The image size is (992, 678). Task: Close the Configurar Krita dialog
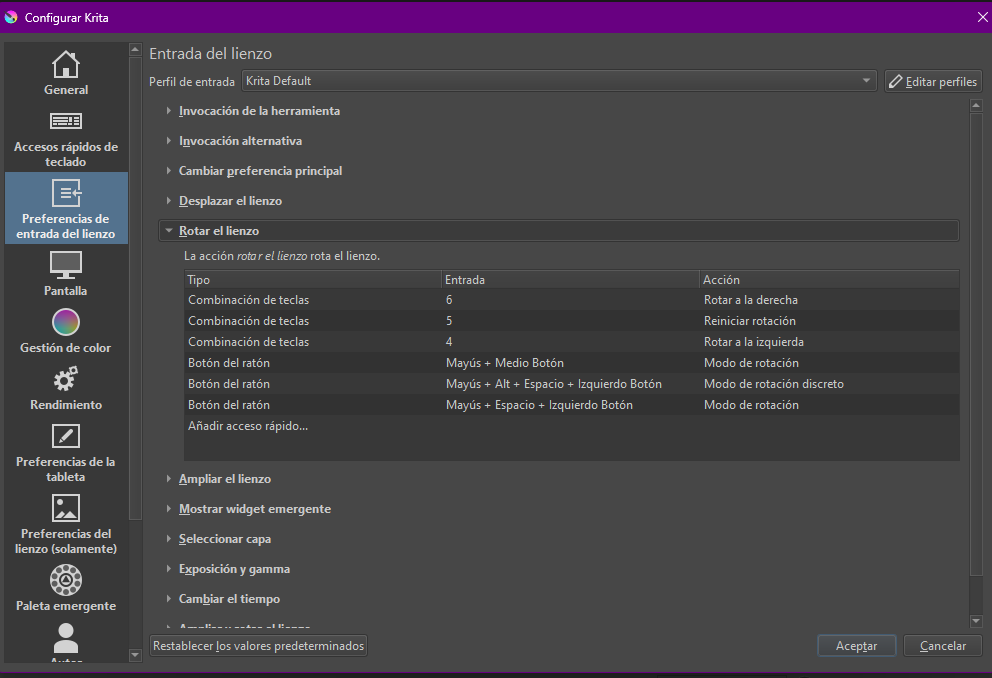tap(983, 17)
